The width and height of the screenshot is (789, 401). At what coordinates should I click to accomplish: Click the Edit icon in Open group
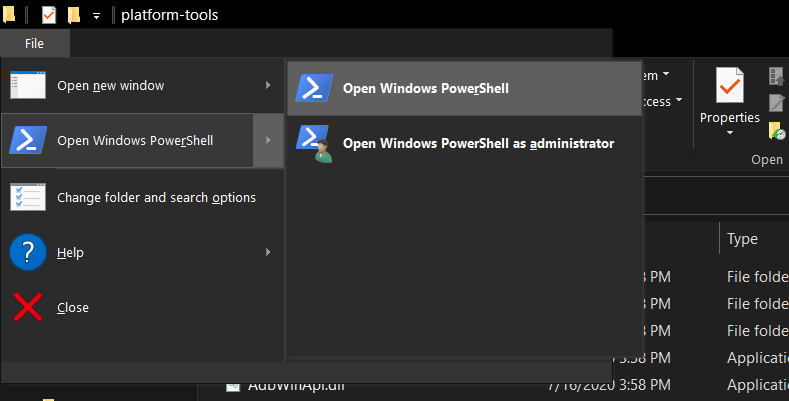point(777,103)
